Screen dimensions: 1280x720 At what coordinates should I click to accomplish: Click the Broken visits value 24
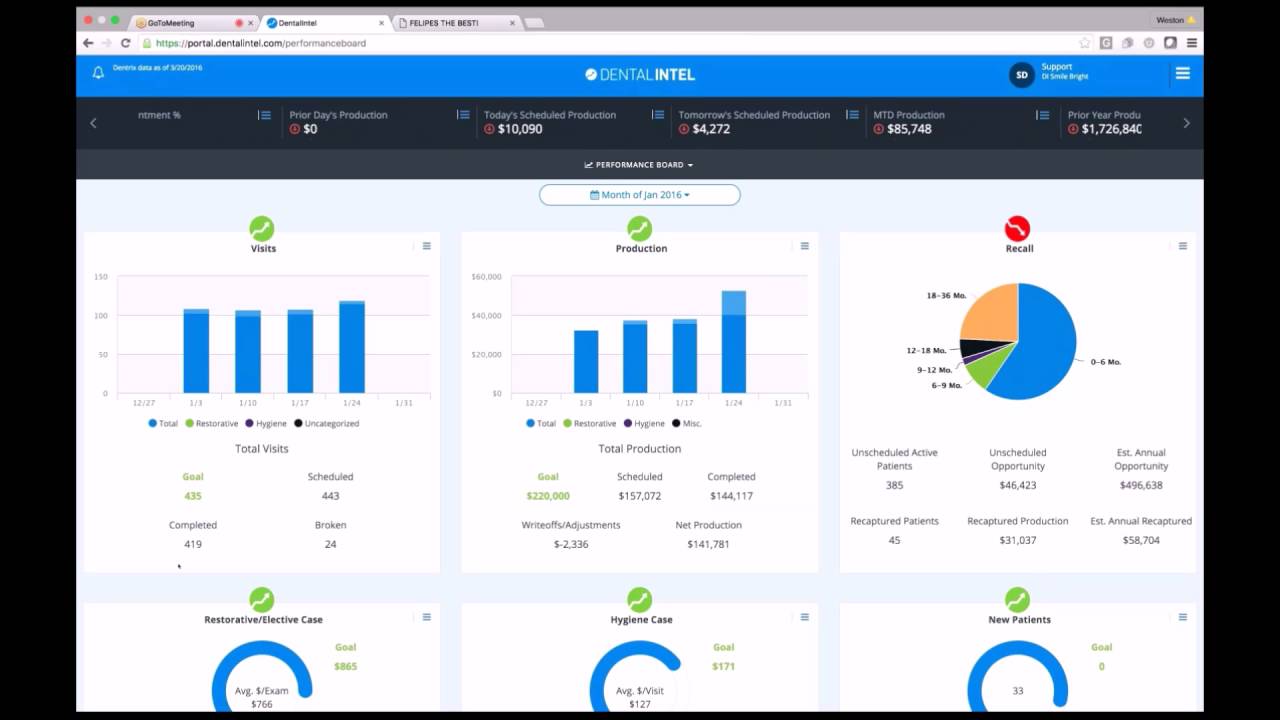pos(330,544)
